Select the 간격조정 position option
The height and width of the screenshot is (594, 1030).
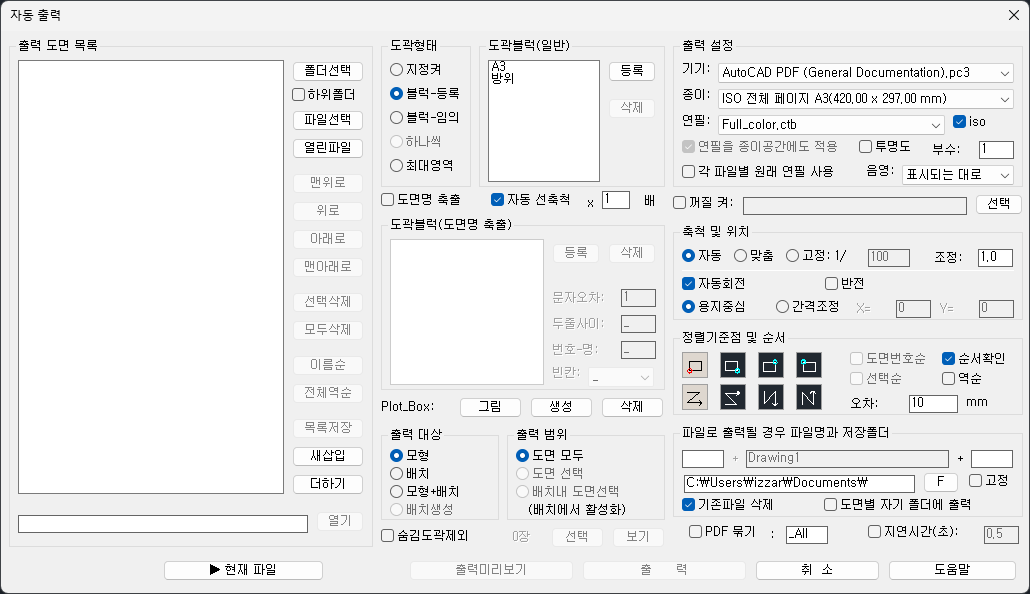808,306
